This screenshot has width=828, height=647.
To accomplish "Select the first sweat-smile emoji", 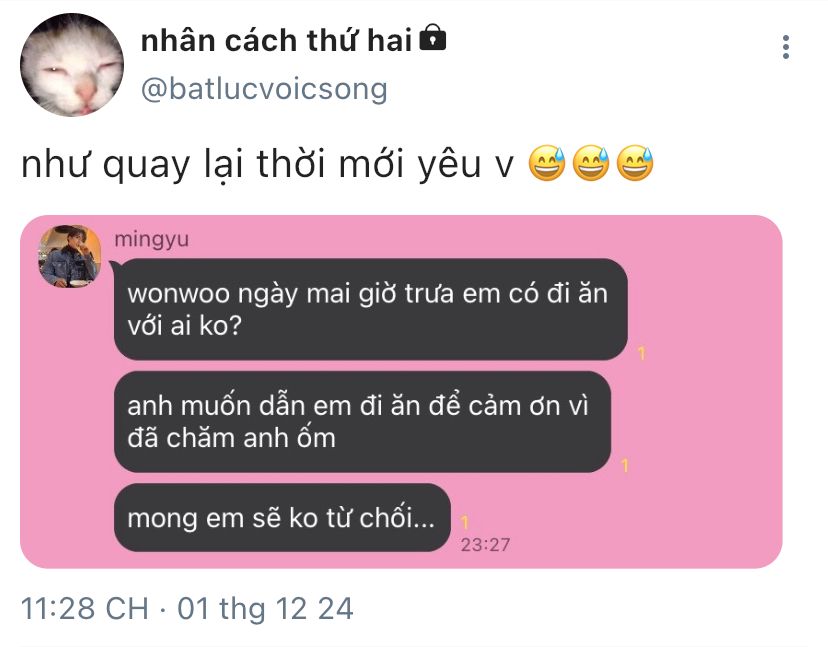I will pyautogui.click(x=547, y=163).
